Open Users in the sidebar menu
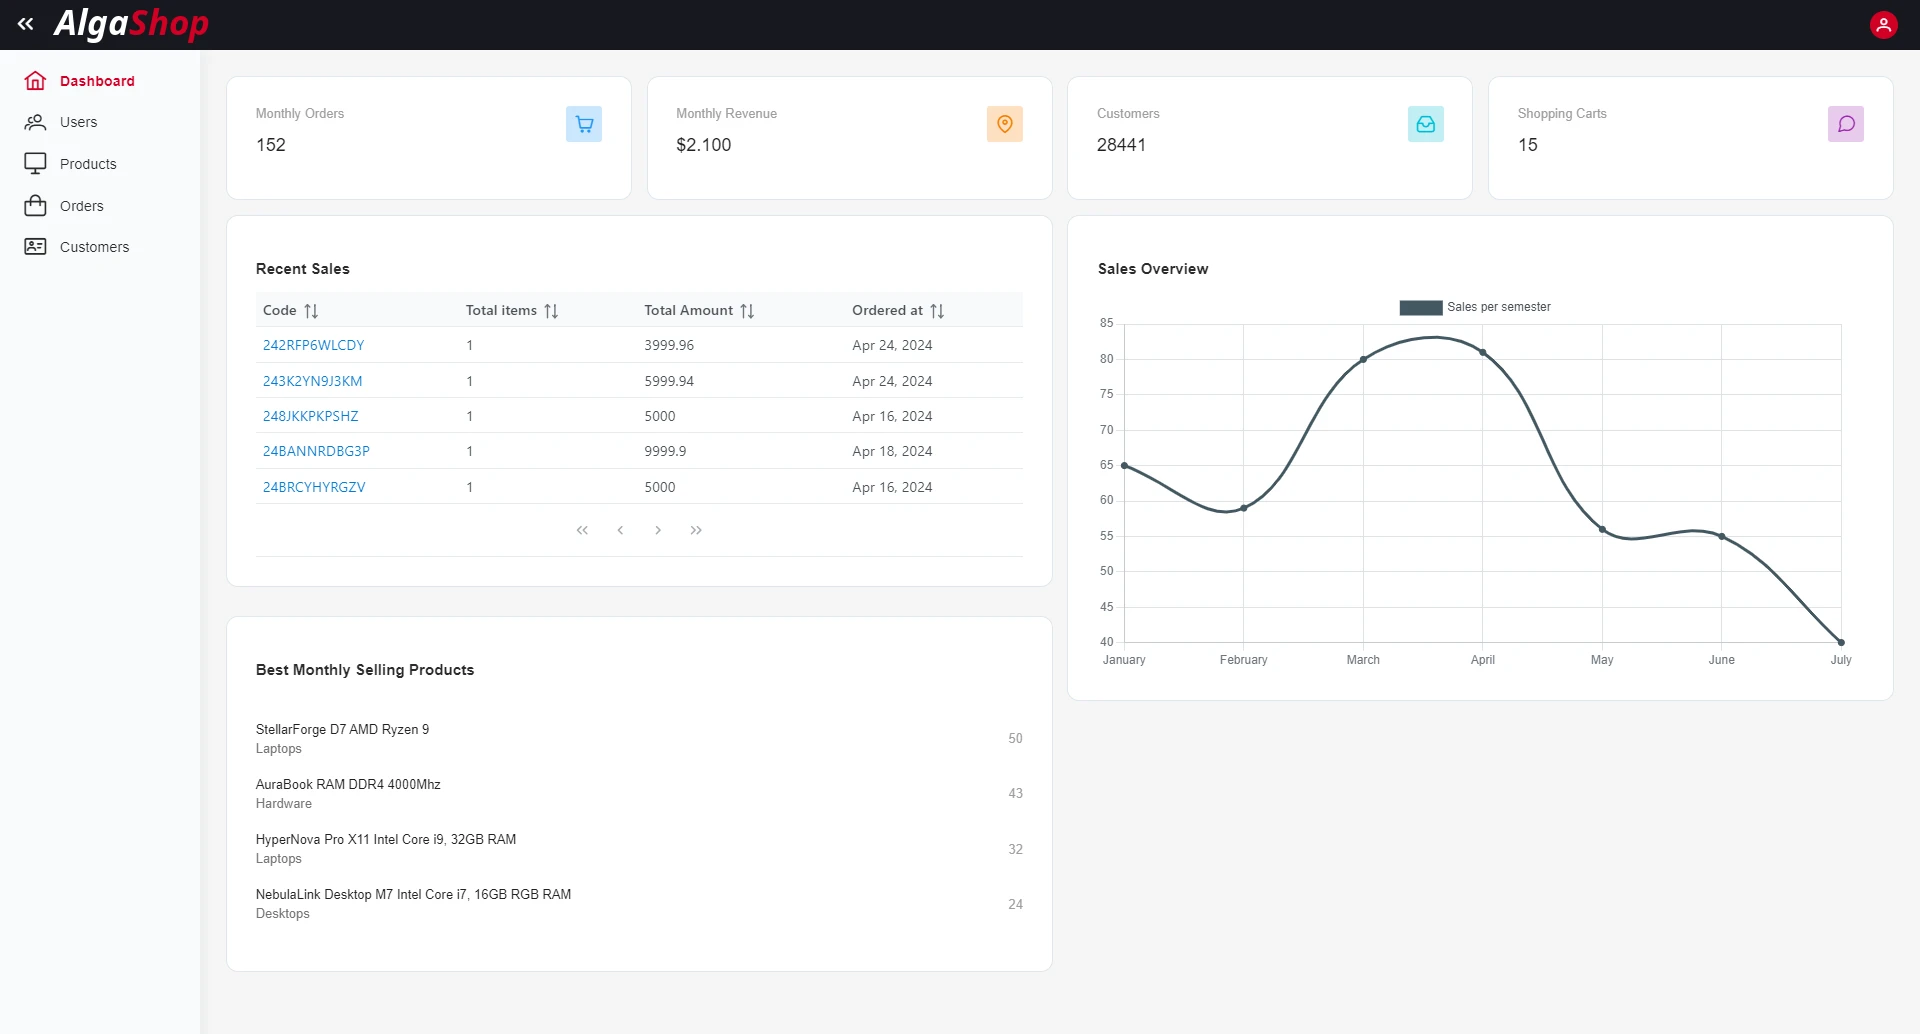Image resolution: width=1920 pixels, height=1034 pixels. (78, 122)
